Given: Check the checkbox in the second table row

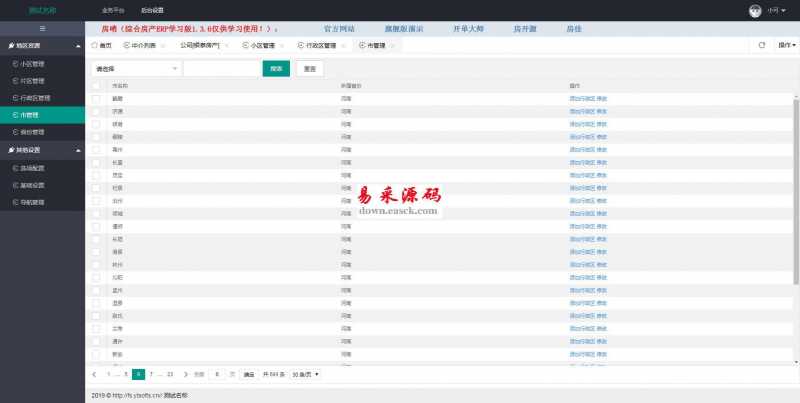Looking at the screenshot, I should [x=96, y=111].
